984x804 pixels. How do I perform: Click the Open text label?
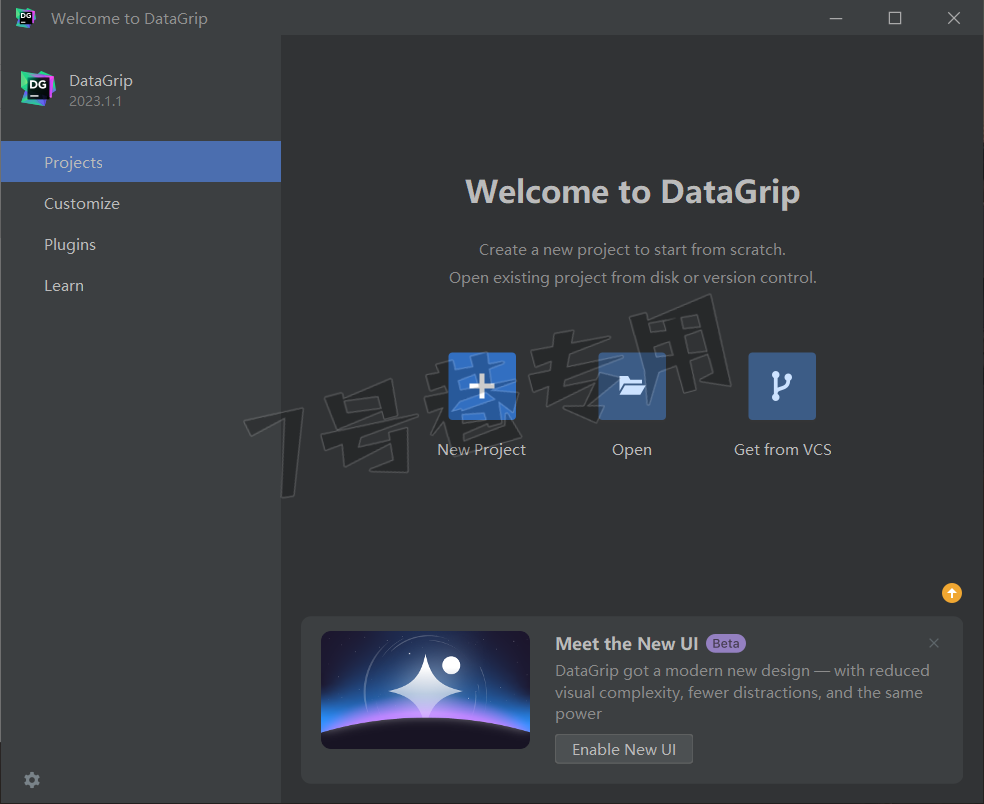(632, 449)
